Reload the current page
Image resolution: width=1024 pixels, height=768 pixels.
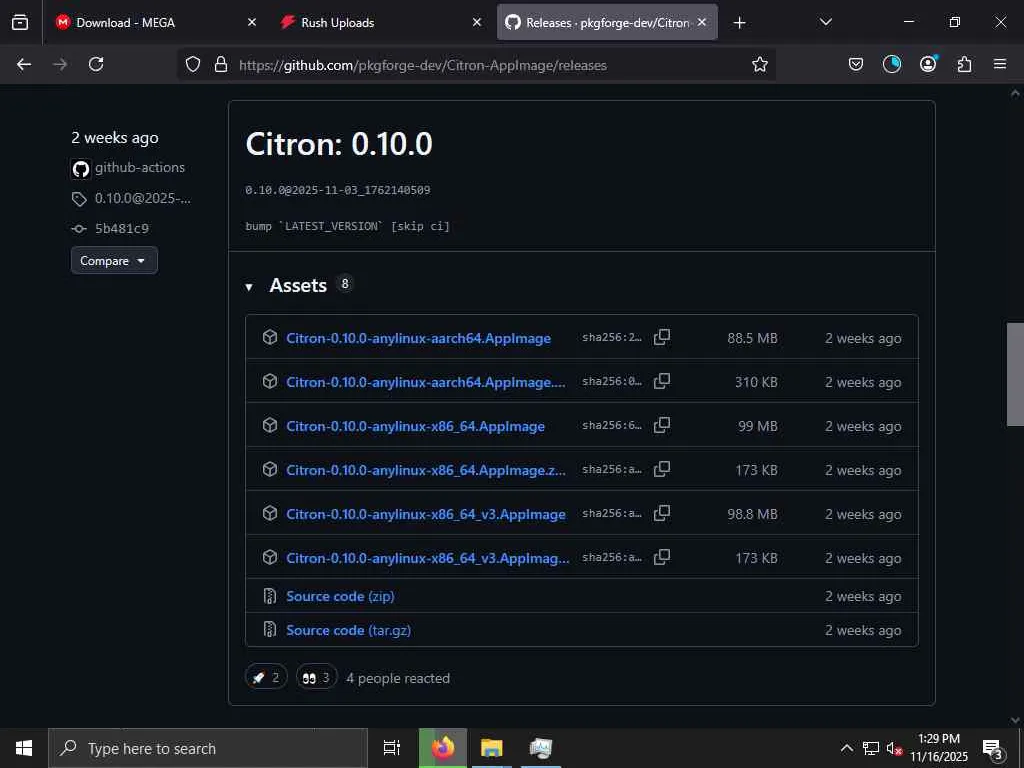pyautogui.click(x=96, y=65)
